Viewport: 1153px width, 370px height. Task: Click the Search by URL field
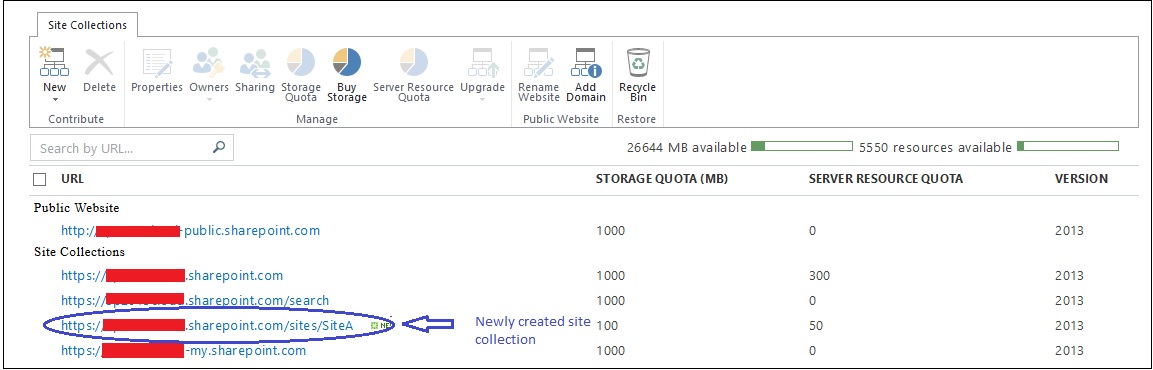point(132,148)
